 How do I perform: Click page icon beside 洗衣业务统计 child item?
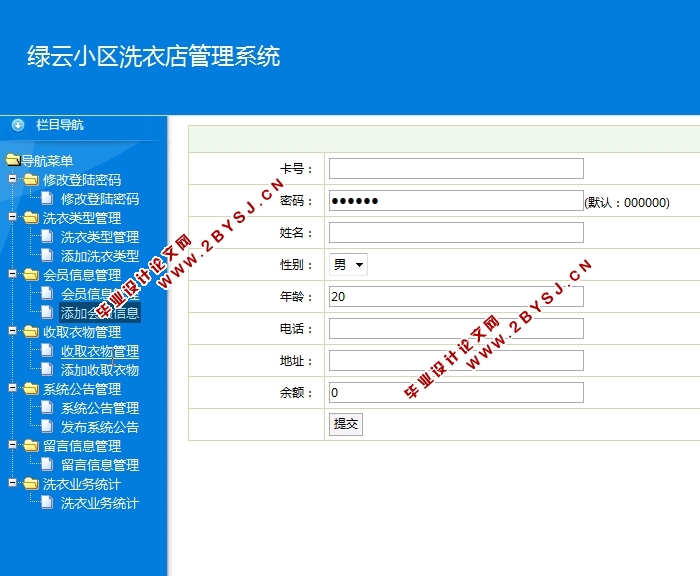coord(47,502)
